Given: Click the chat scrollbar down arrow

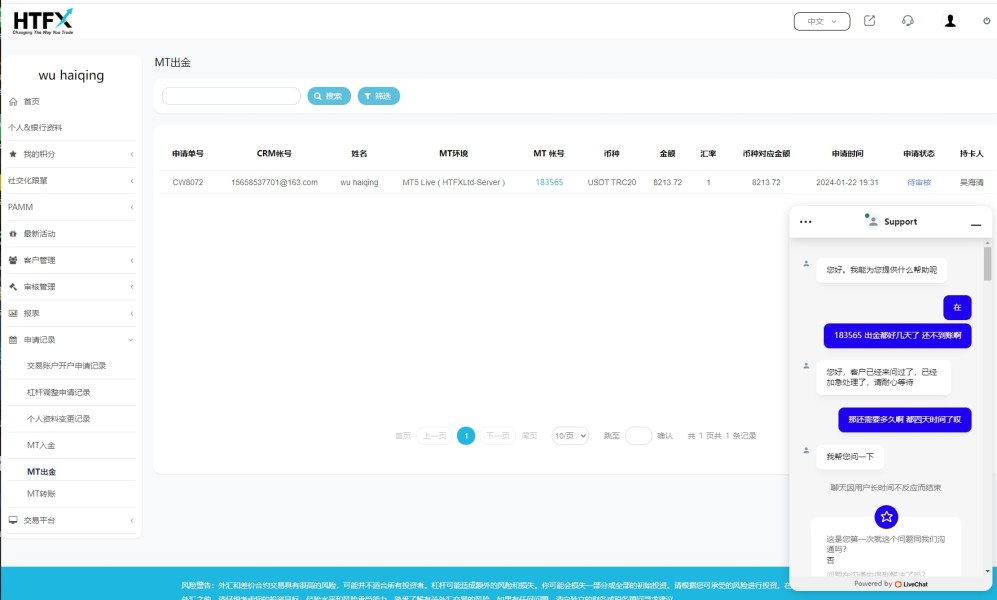Looking at the screenshot, I should point(987,571).
